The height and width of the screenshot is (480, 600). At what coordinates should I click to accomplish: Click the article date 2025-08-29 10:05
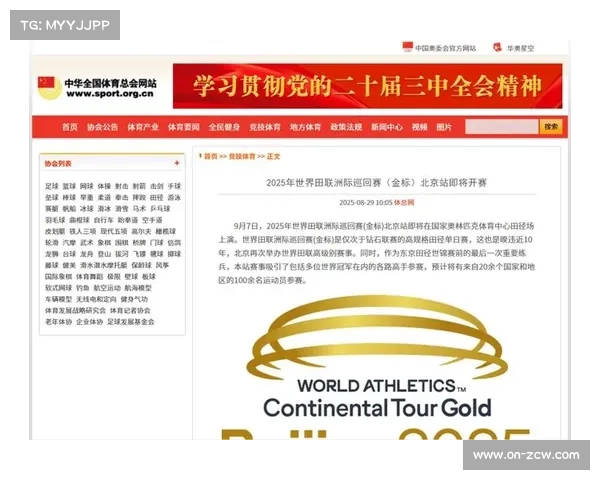[366, 202]
